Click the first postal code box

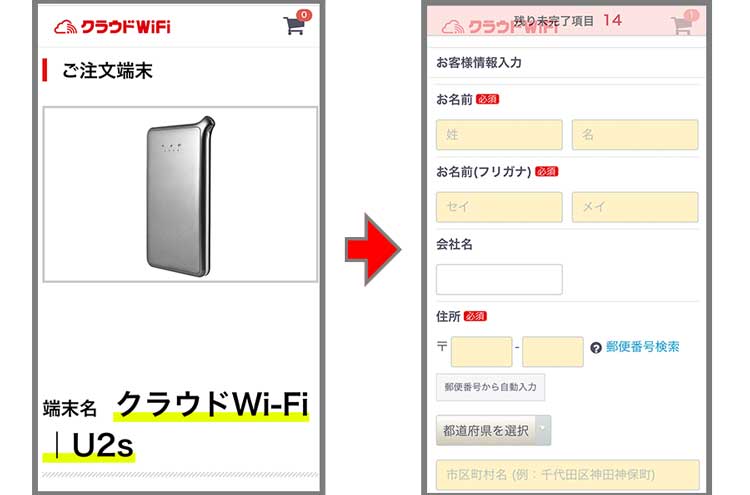pyautogui.click(x=481, y=352)
